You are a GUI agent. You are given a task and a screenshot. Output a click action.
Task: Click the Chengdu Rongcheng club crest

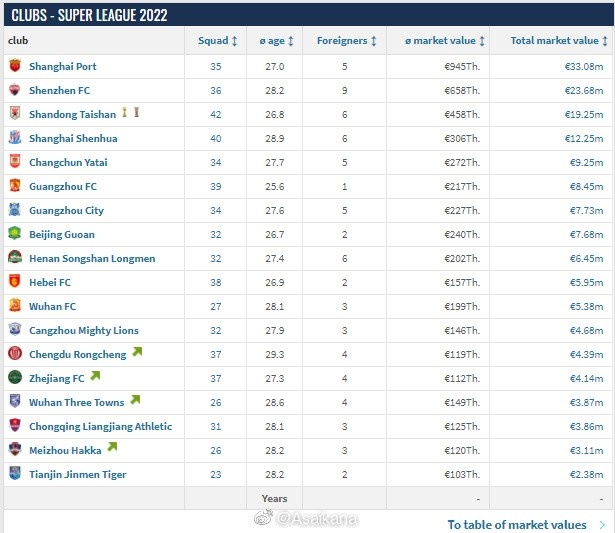coord(15,353)
